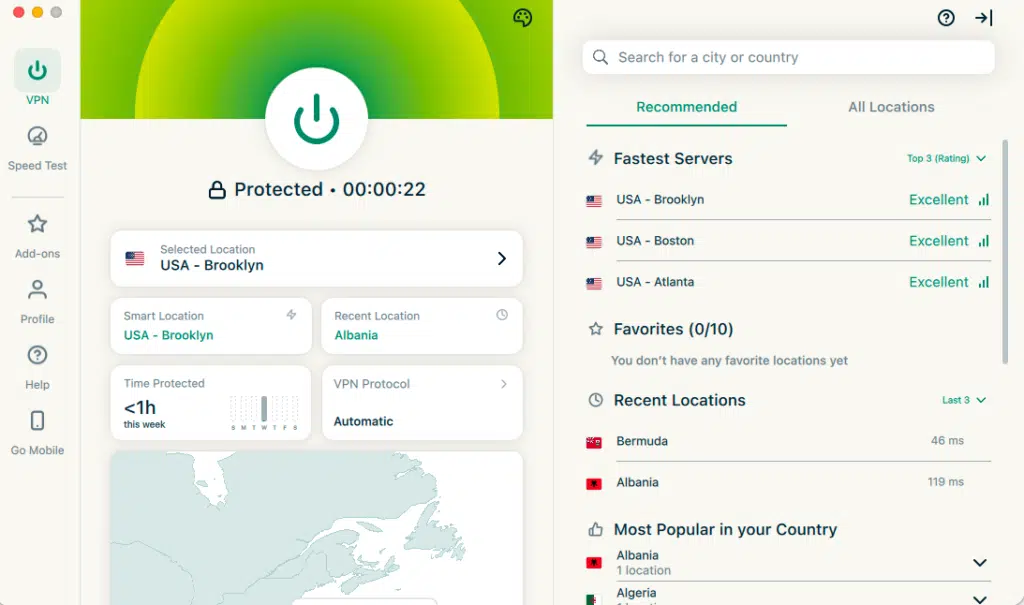Click the lock icon beside Protected status
The height and width of the screenshot is (605, 1024).
217,190
